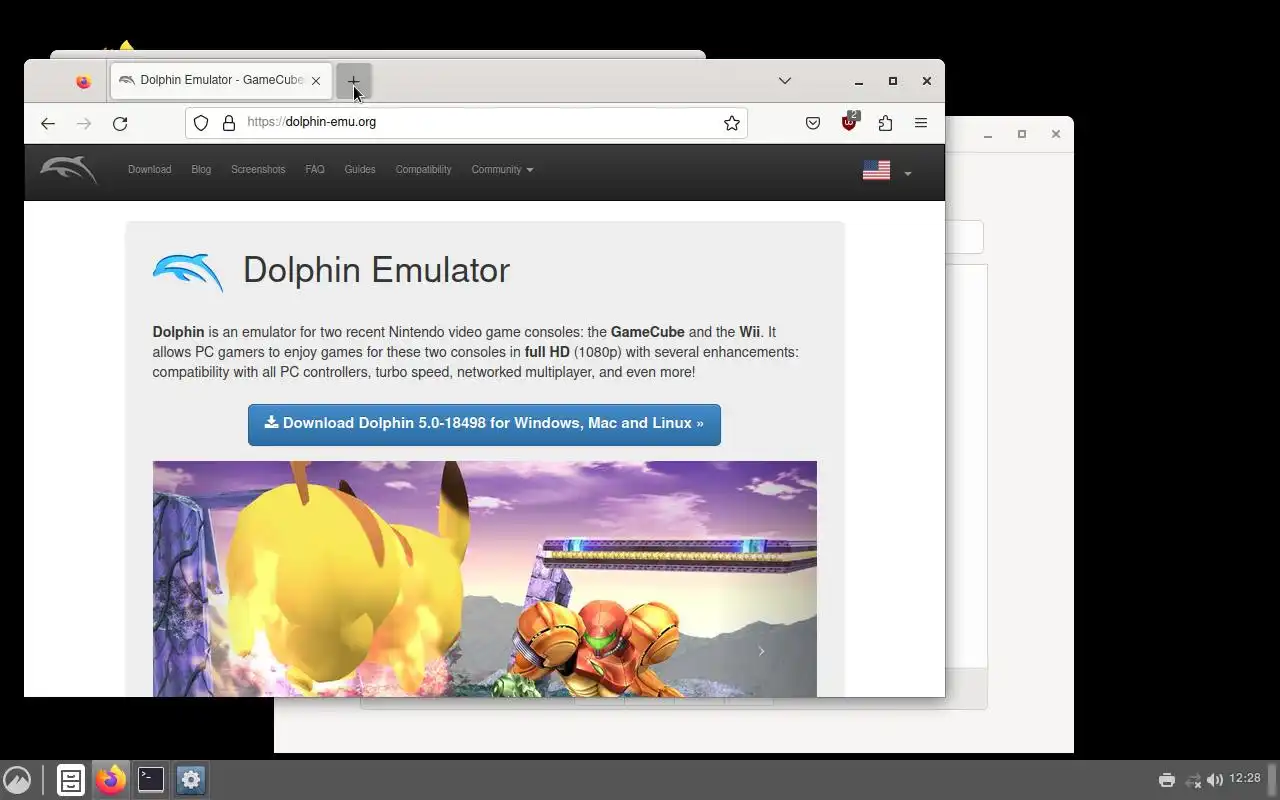1280x800 pixels.
Task: Click the Smash Bros screenshot image
Action: coord(484,579)
